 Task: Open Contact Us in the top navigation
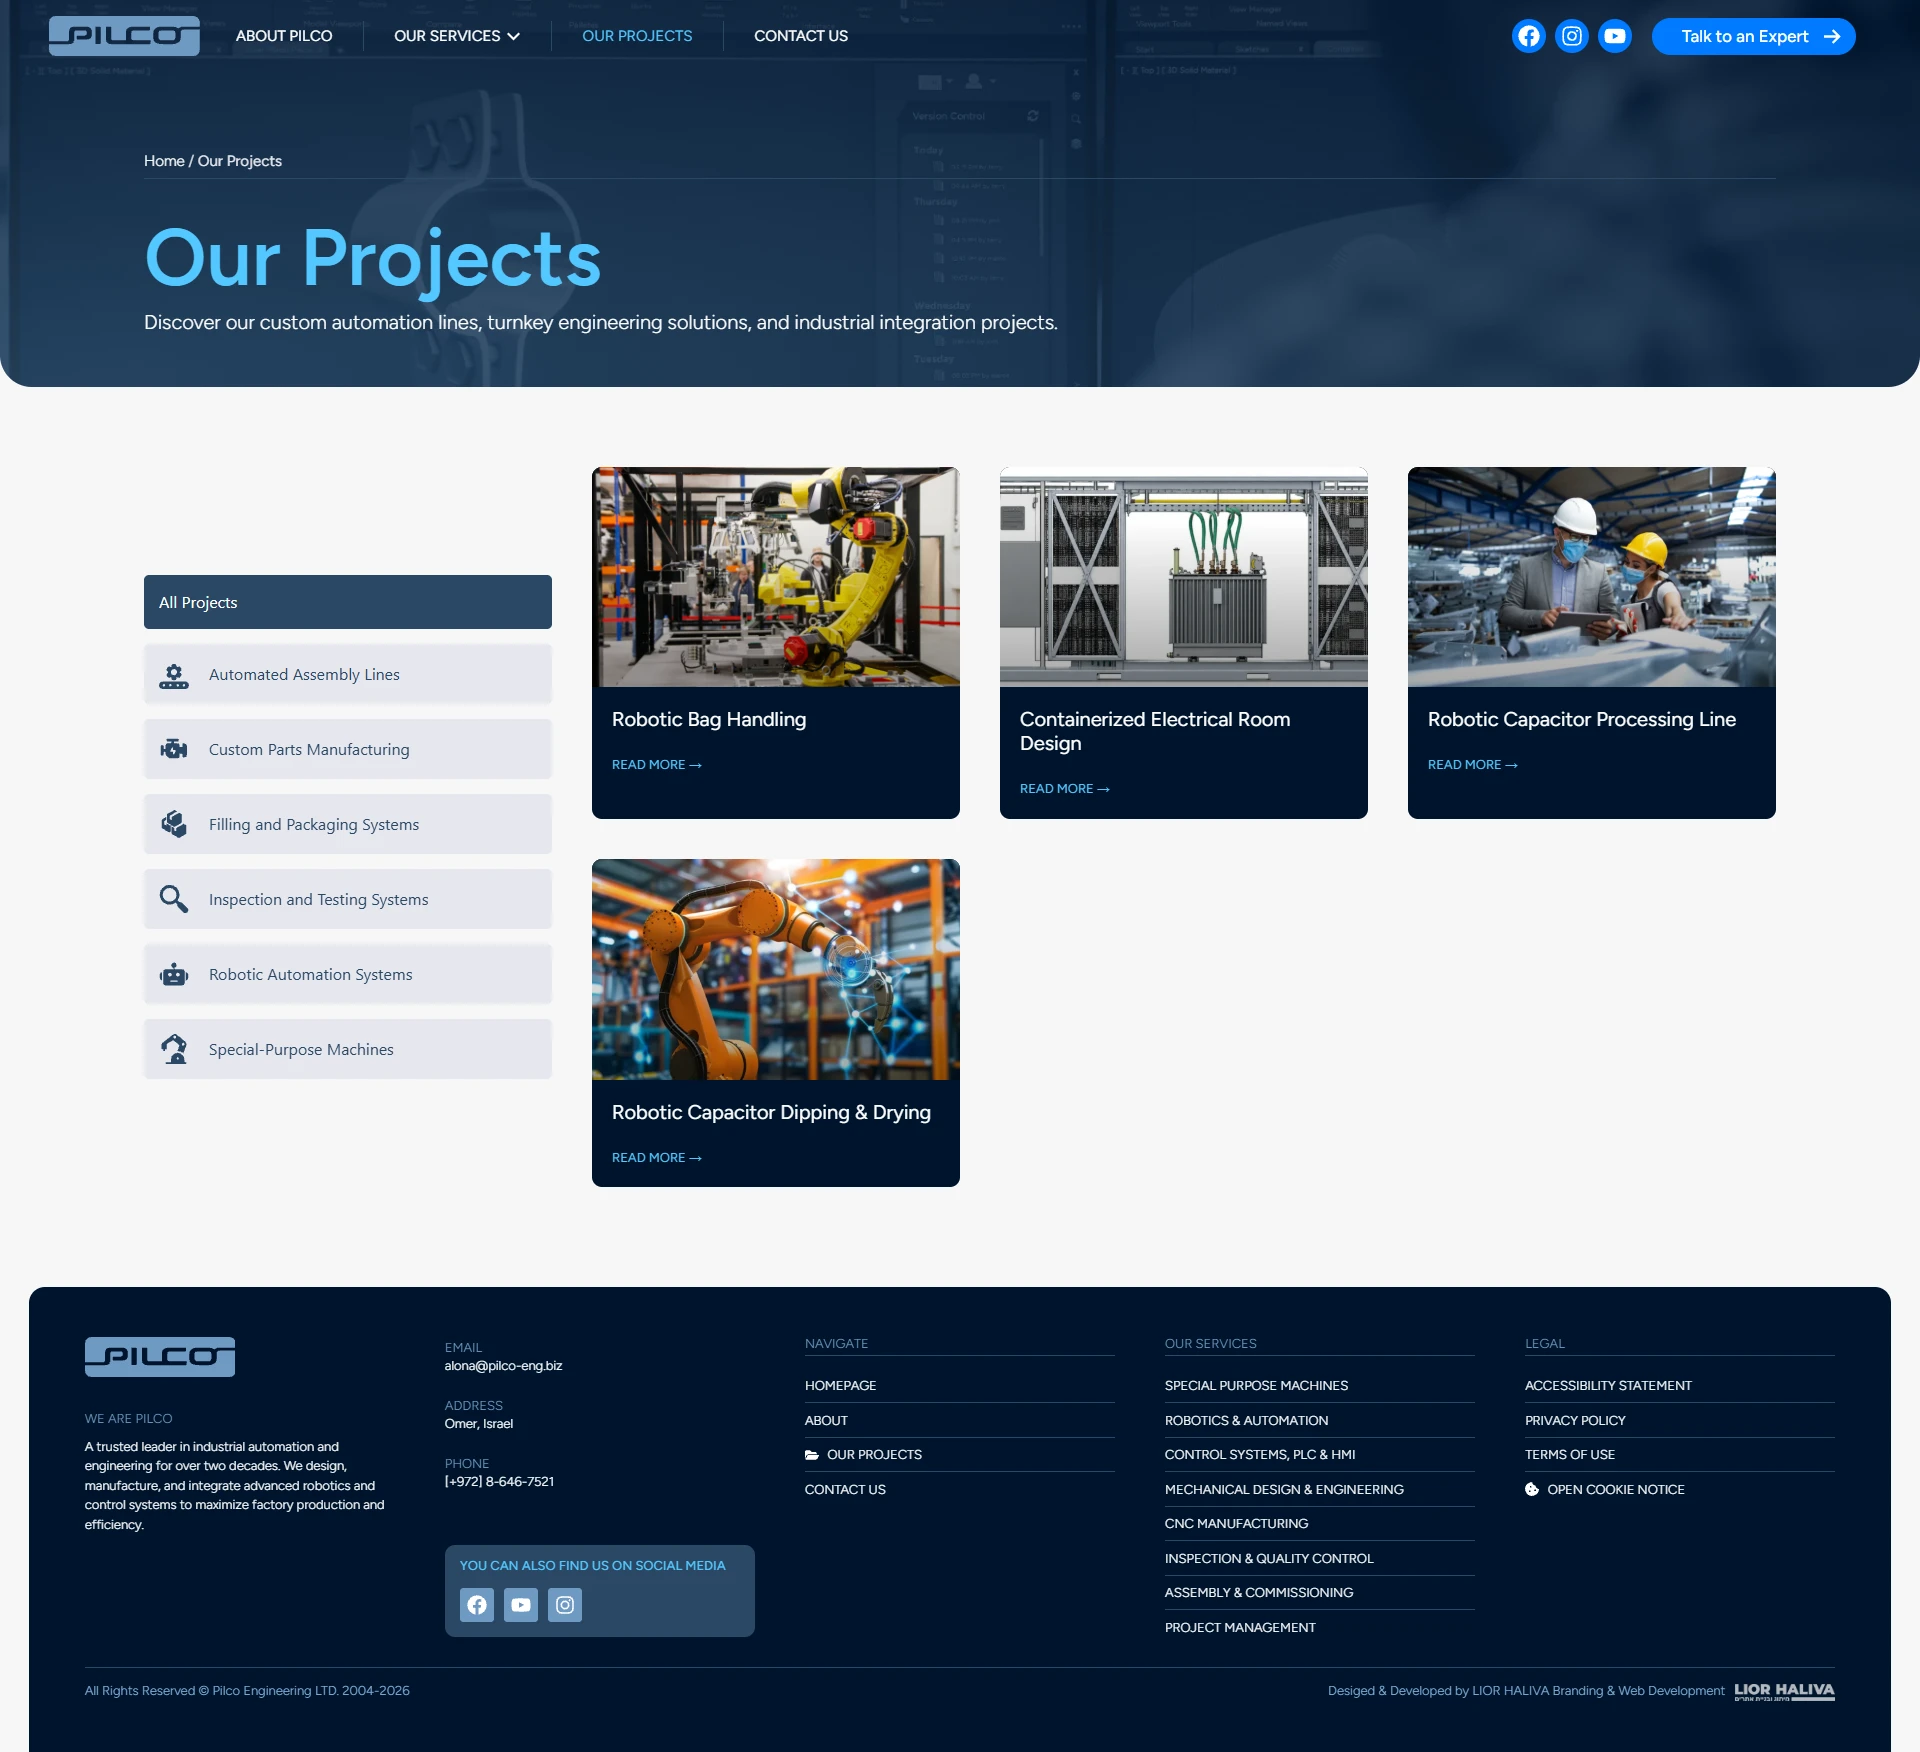coord(801,36)
